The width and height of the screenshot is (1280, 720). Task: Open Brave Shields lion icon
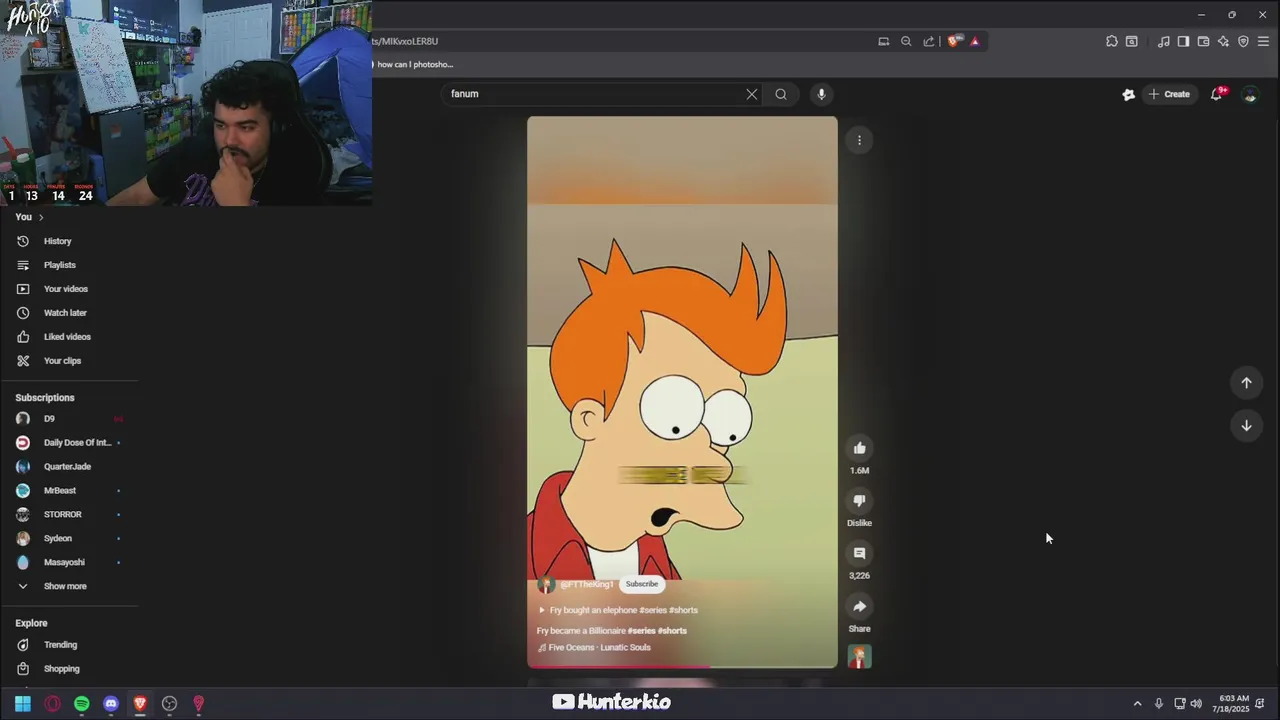coord(953,41)
